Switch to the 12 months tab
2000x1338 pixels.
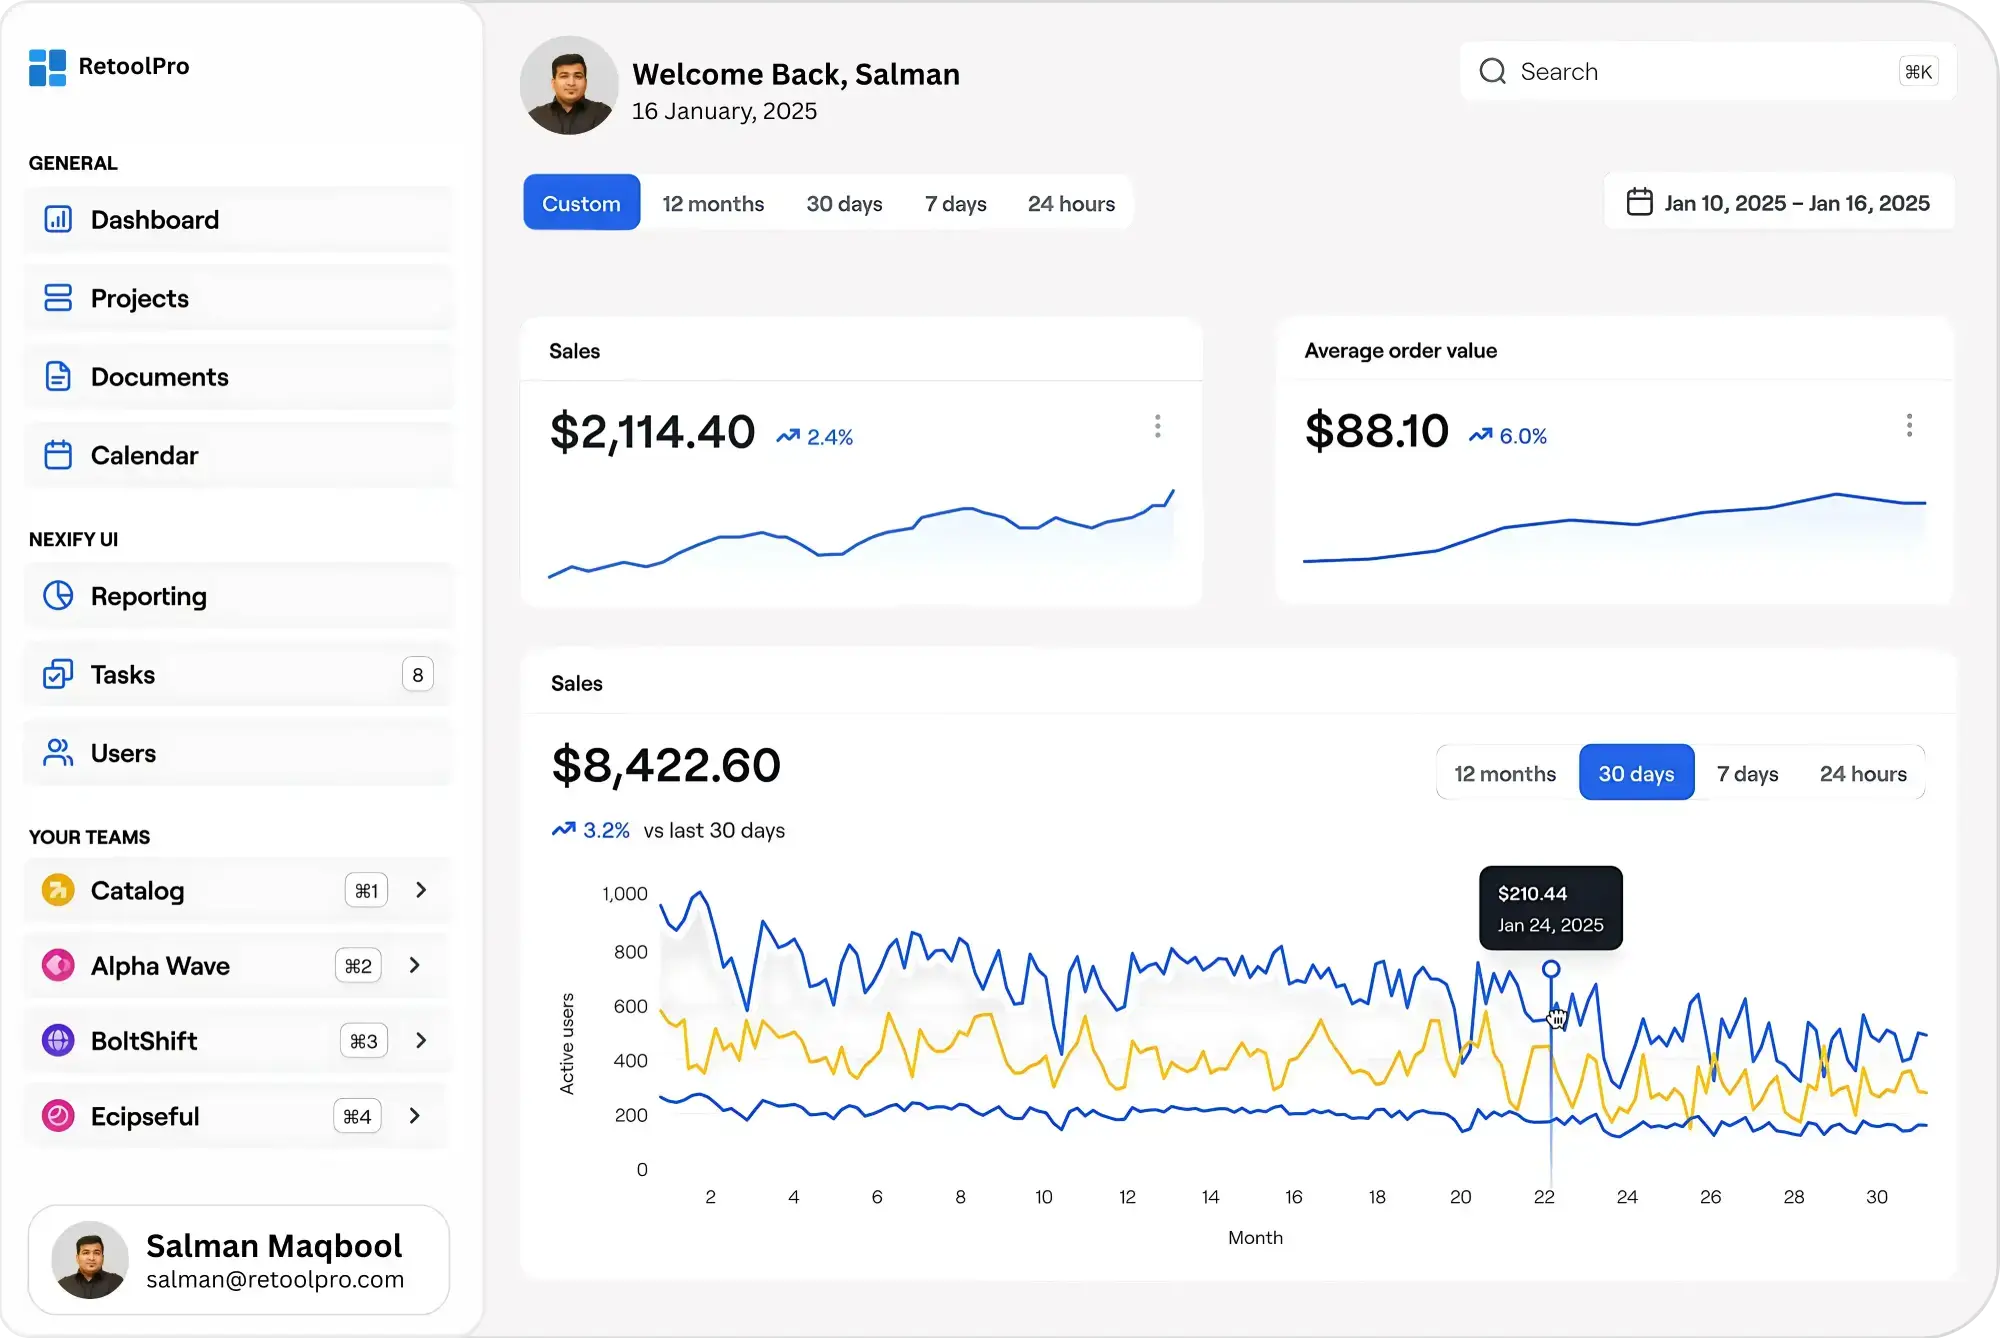pos(713,203)
